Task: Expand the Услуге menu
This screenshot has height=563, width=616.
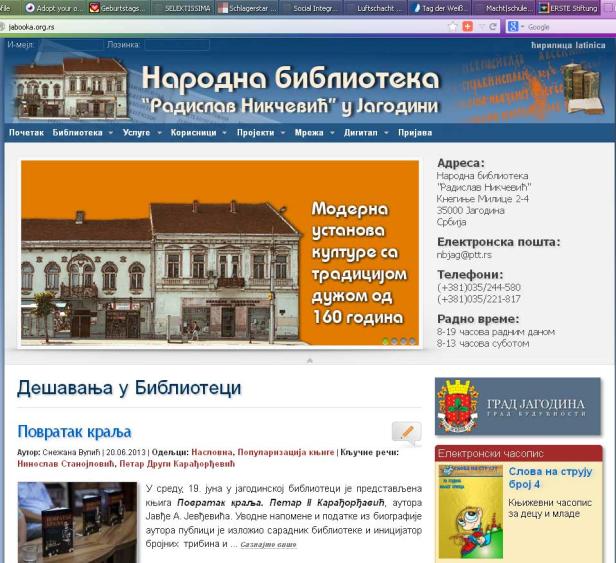Action: coord(142,133)
